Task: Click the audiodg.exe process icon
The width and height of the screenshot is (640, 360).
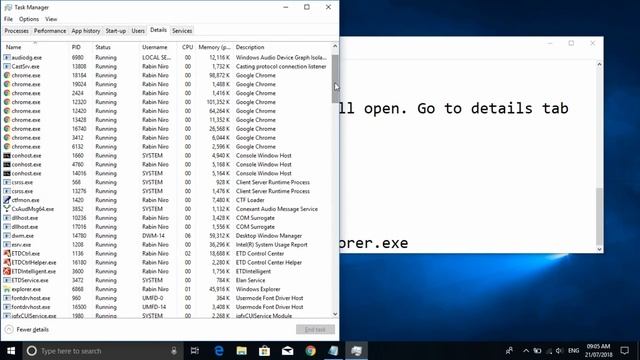Action: point(7,58)
